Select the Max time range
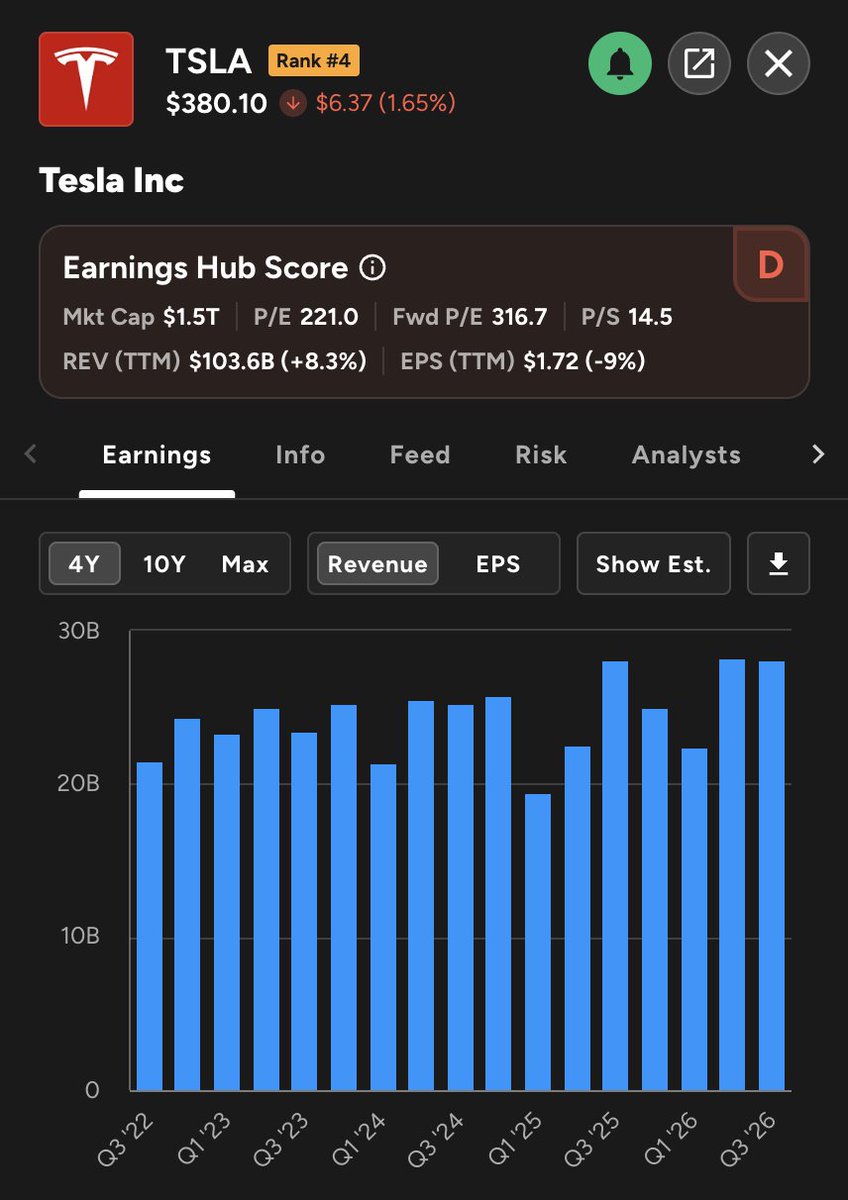Image resolution: width=848 pixels, height=1200 pixels. (245, 564)
